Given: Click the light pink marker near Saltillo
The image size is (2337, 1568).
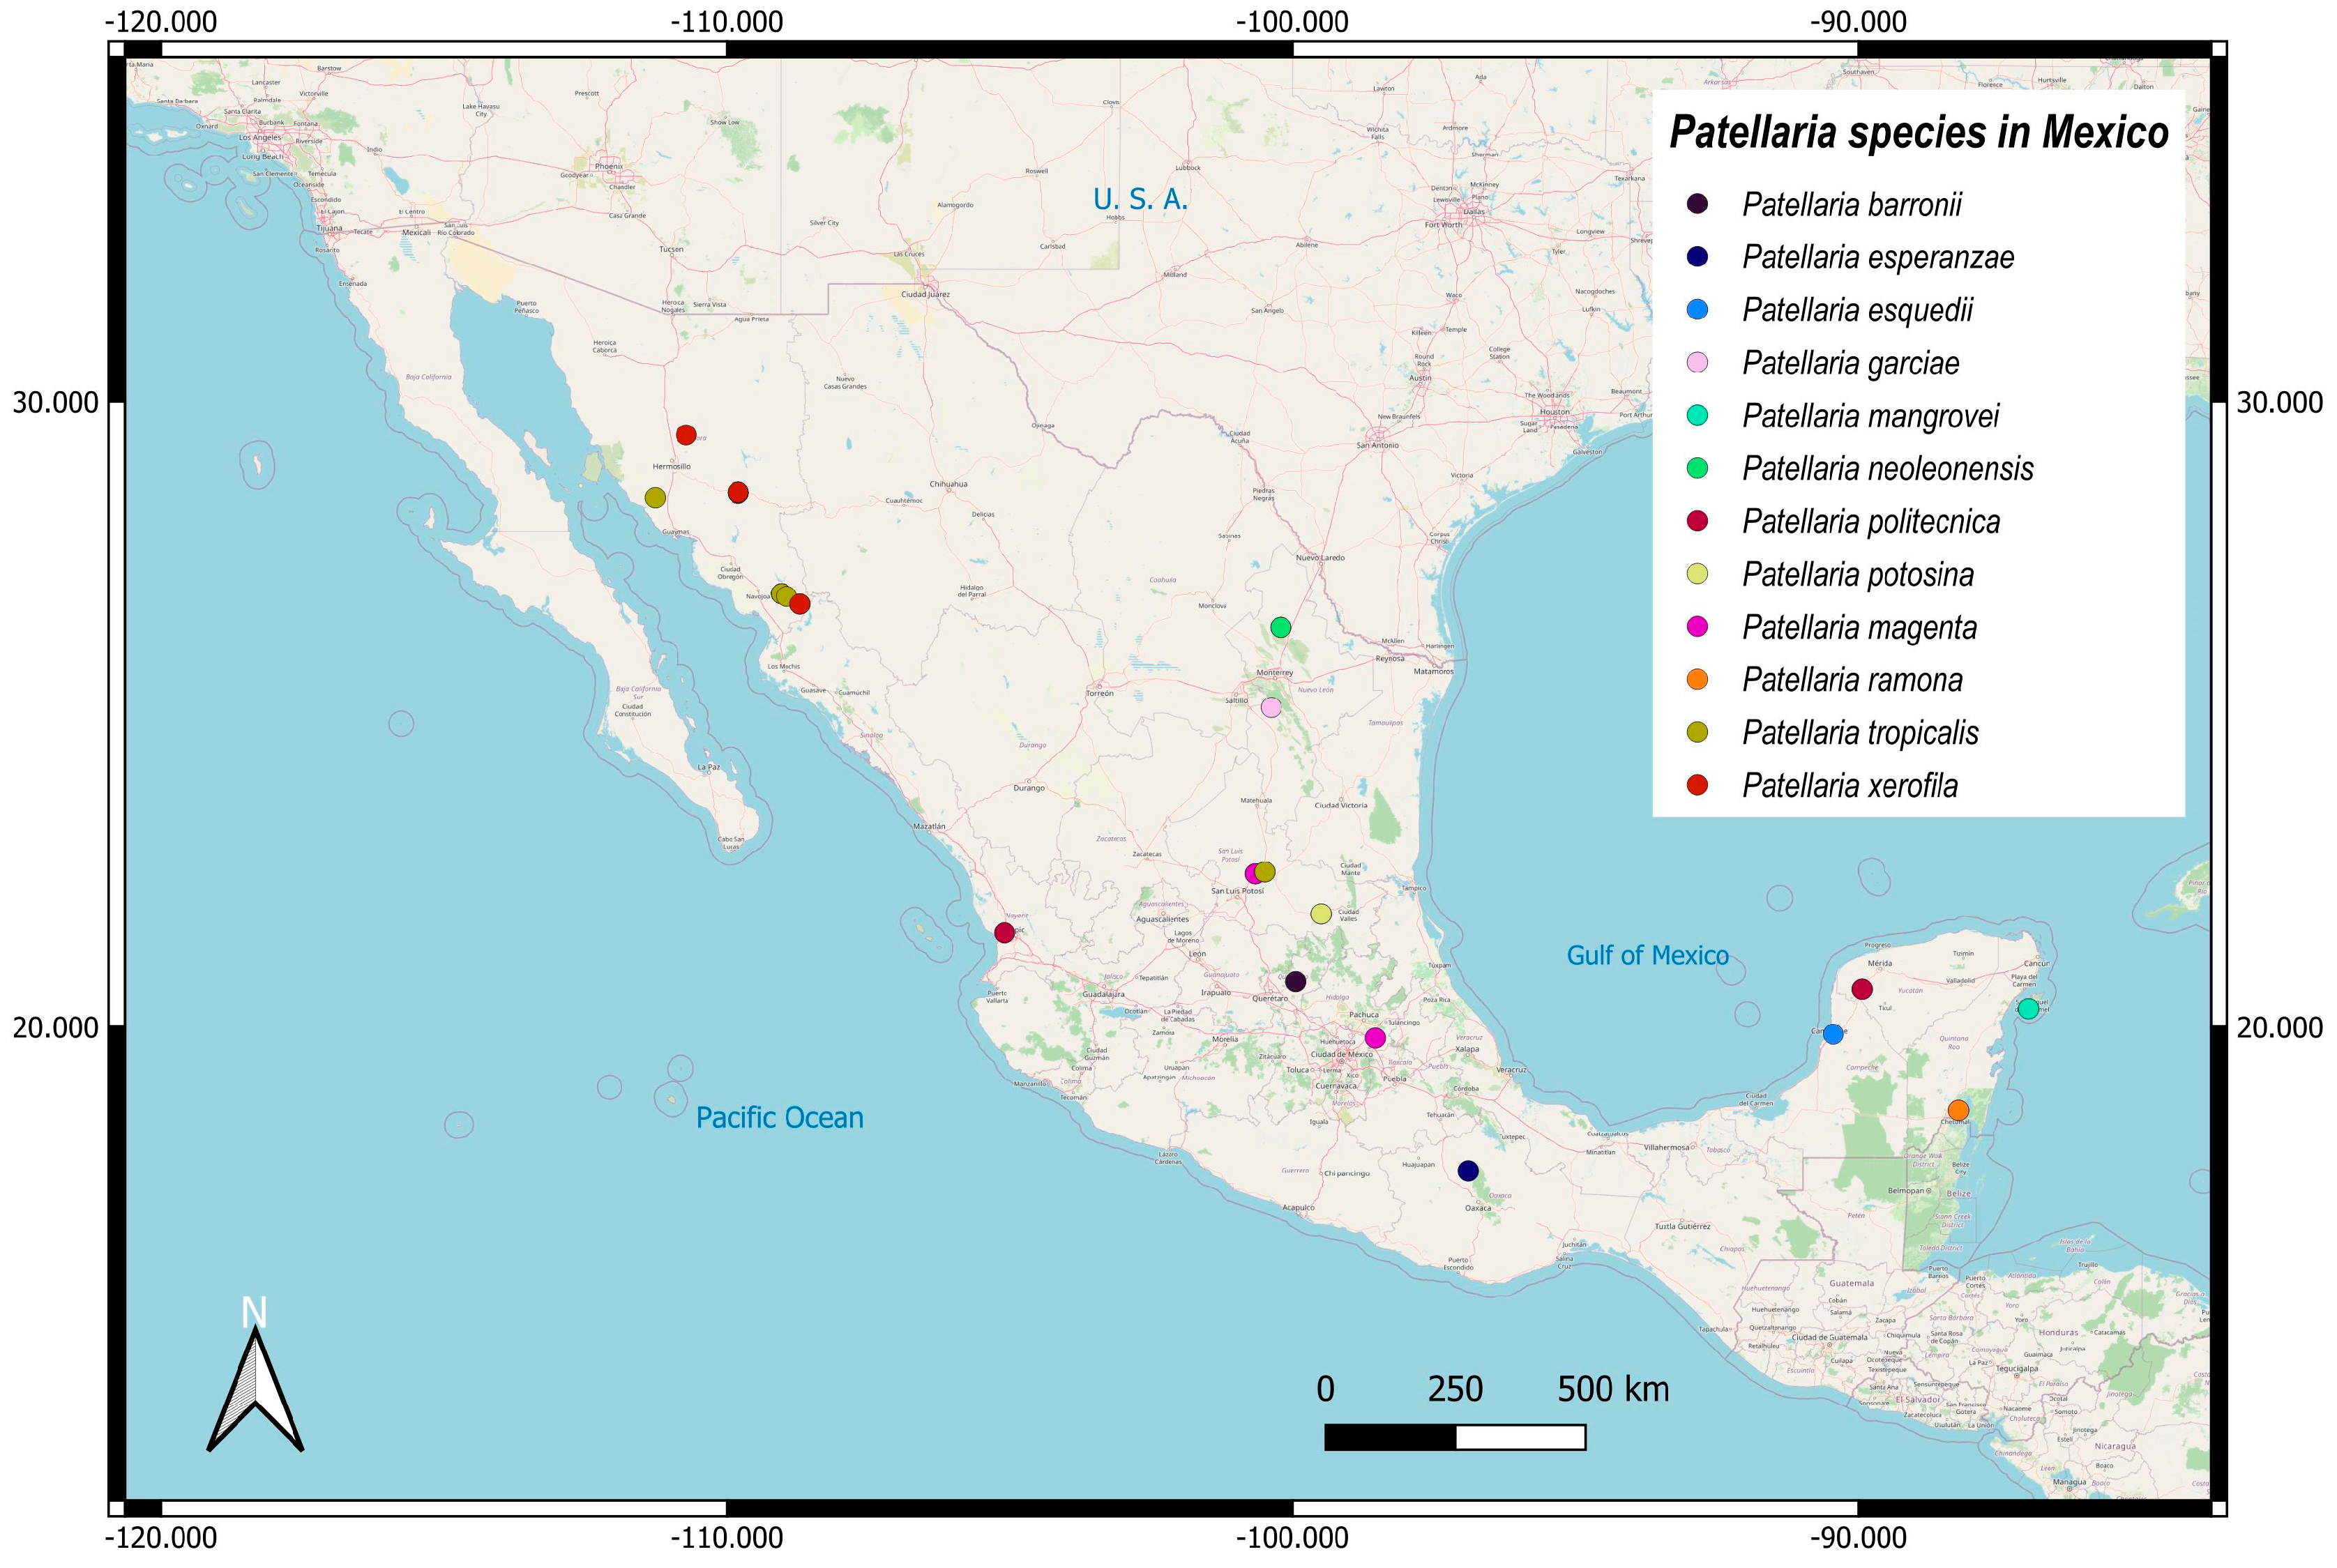Looking at the screenshot, I should (x=1271, y=707).
